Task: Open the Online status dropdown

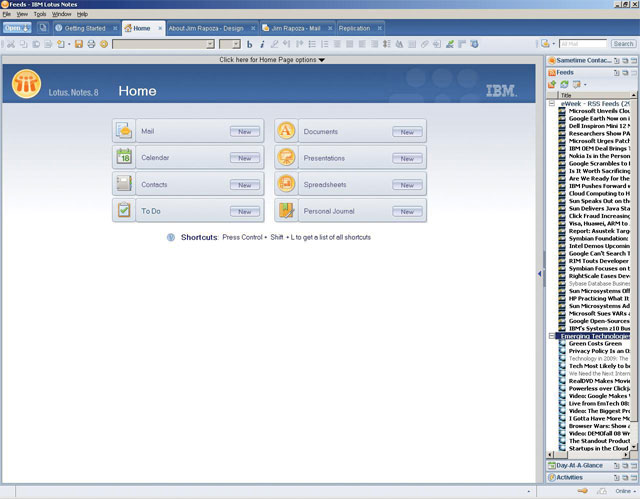Action: coord(626,491)
